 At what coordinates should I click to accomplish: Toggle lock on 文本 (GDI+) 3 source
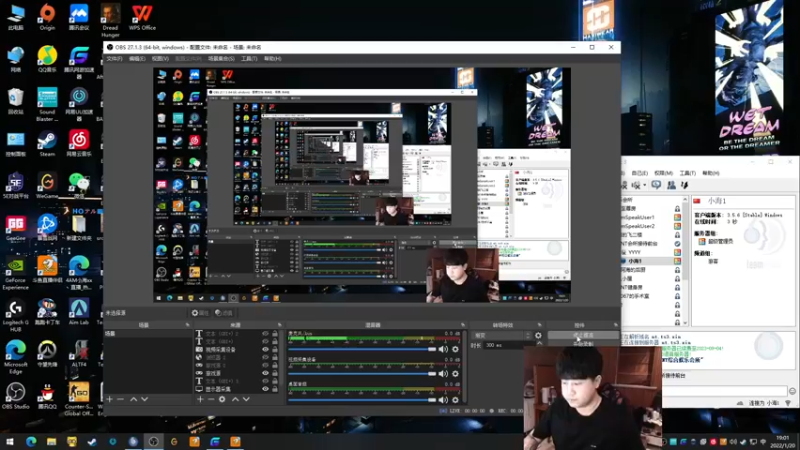(x=275, y=381)
